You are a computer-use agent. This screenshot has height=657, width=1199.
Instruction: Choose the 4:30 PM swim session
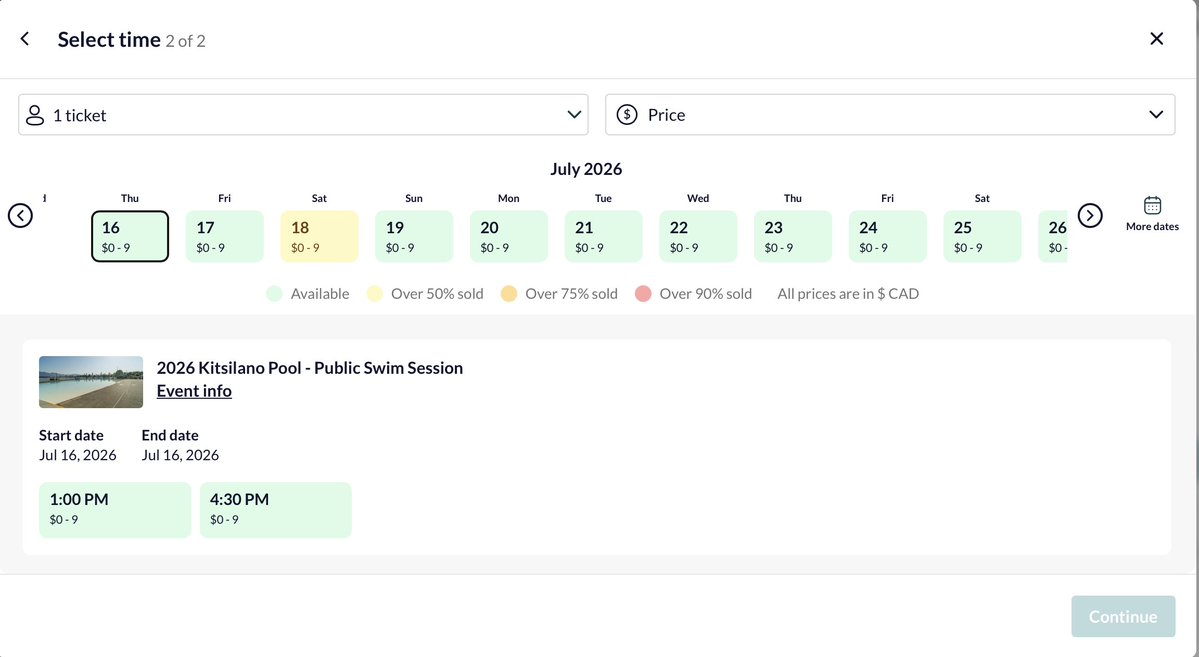point(275,510)
